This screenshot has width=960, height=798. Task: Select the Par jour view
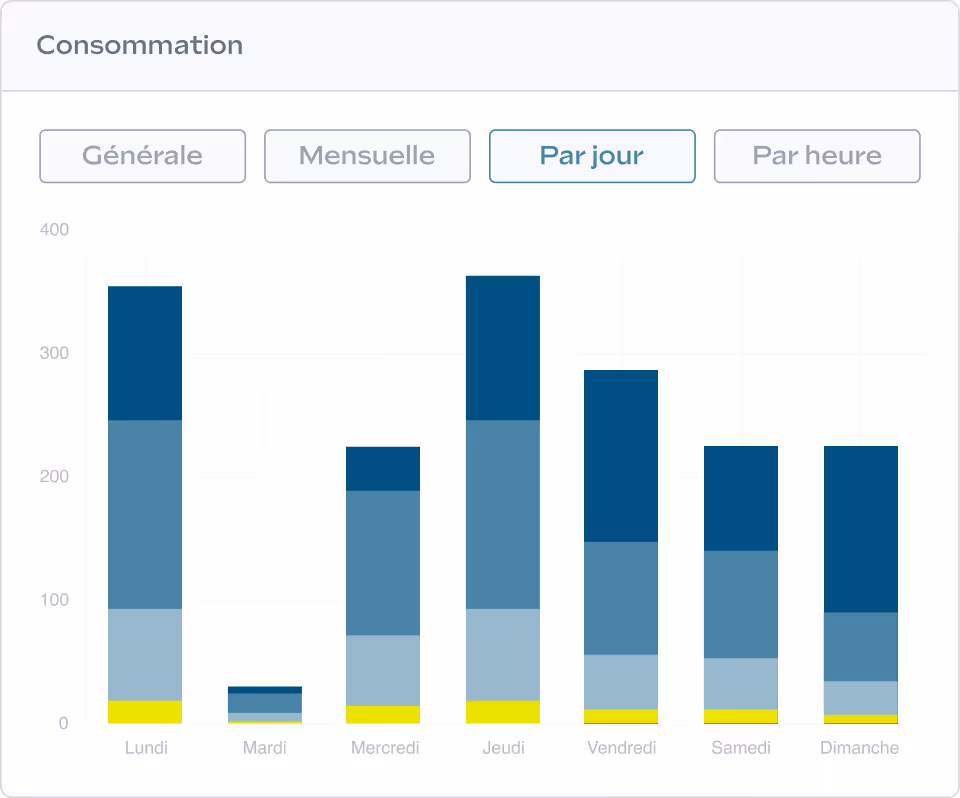(x=592, y=156)
